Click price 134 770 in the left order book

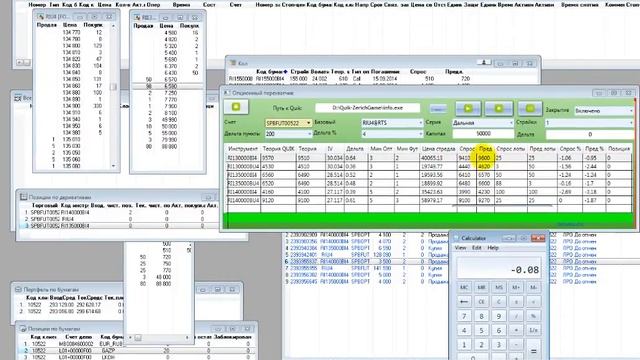71,32
